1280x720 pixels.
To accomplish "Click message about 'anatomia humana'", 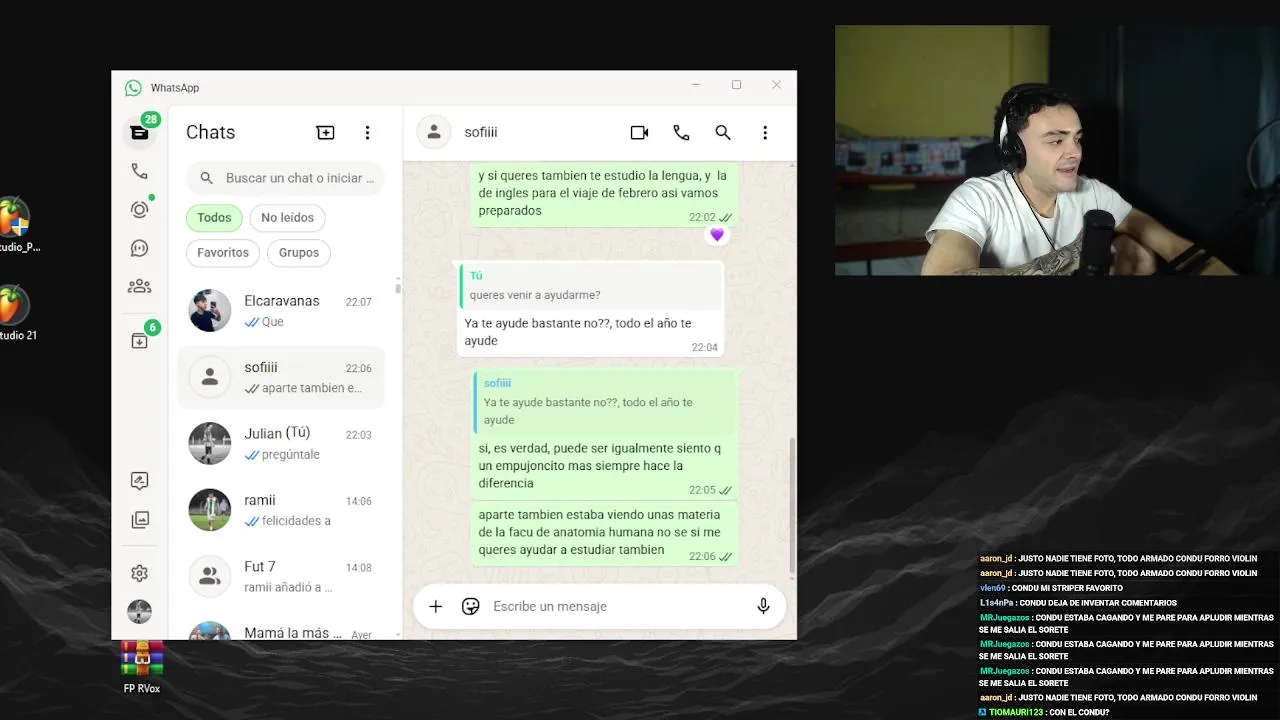I will pyautogui.click(x=605, y=533).
